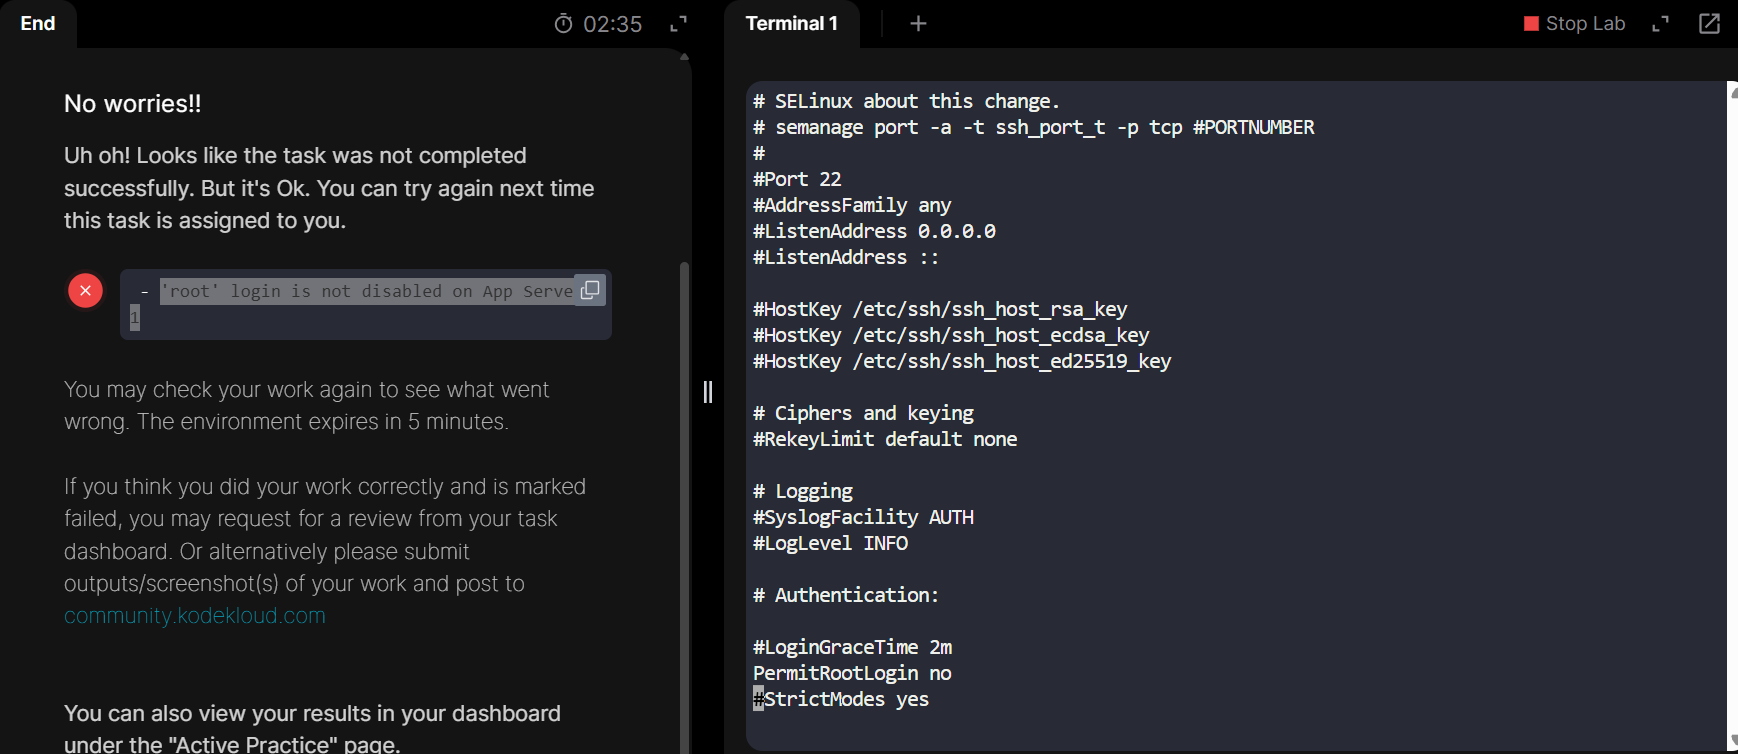Switch to the Terminal 1 tab

tap(791, 24)
